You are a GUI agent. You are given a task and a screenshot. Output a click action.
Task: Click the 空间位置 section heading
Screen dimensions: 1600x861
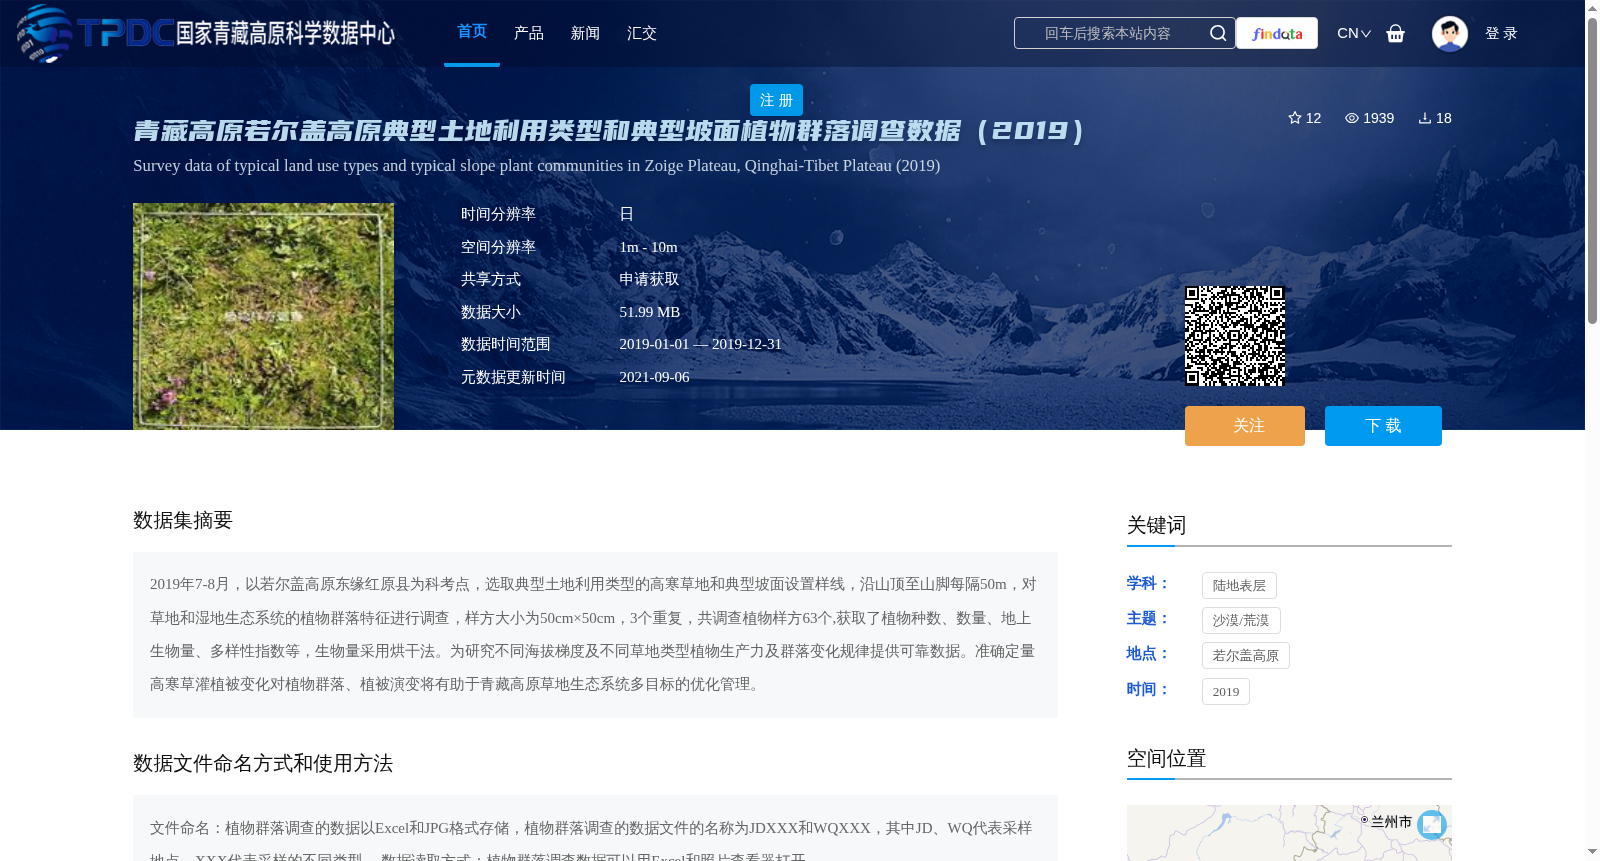pyautogui.click(x=1166, y=759)
